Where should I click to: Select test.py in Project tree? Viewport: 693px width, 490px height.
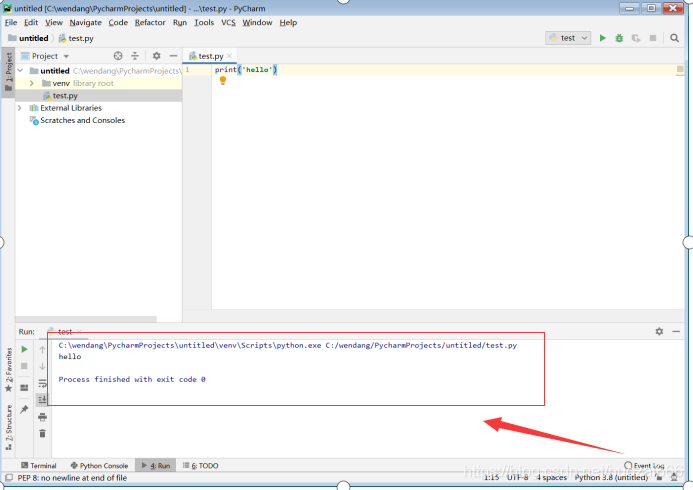65,95
